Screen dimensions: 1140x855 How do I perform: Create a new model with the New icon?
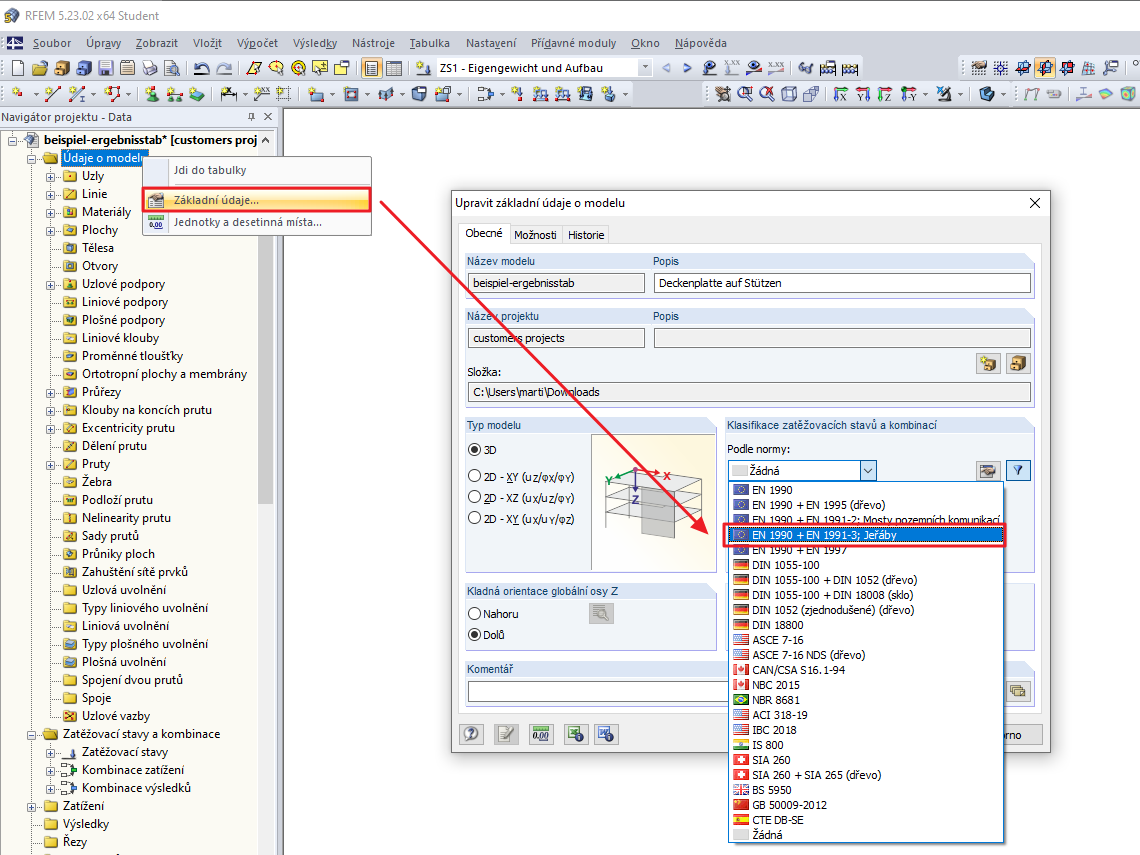pos(17,68)
